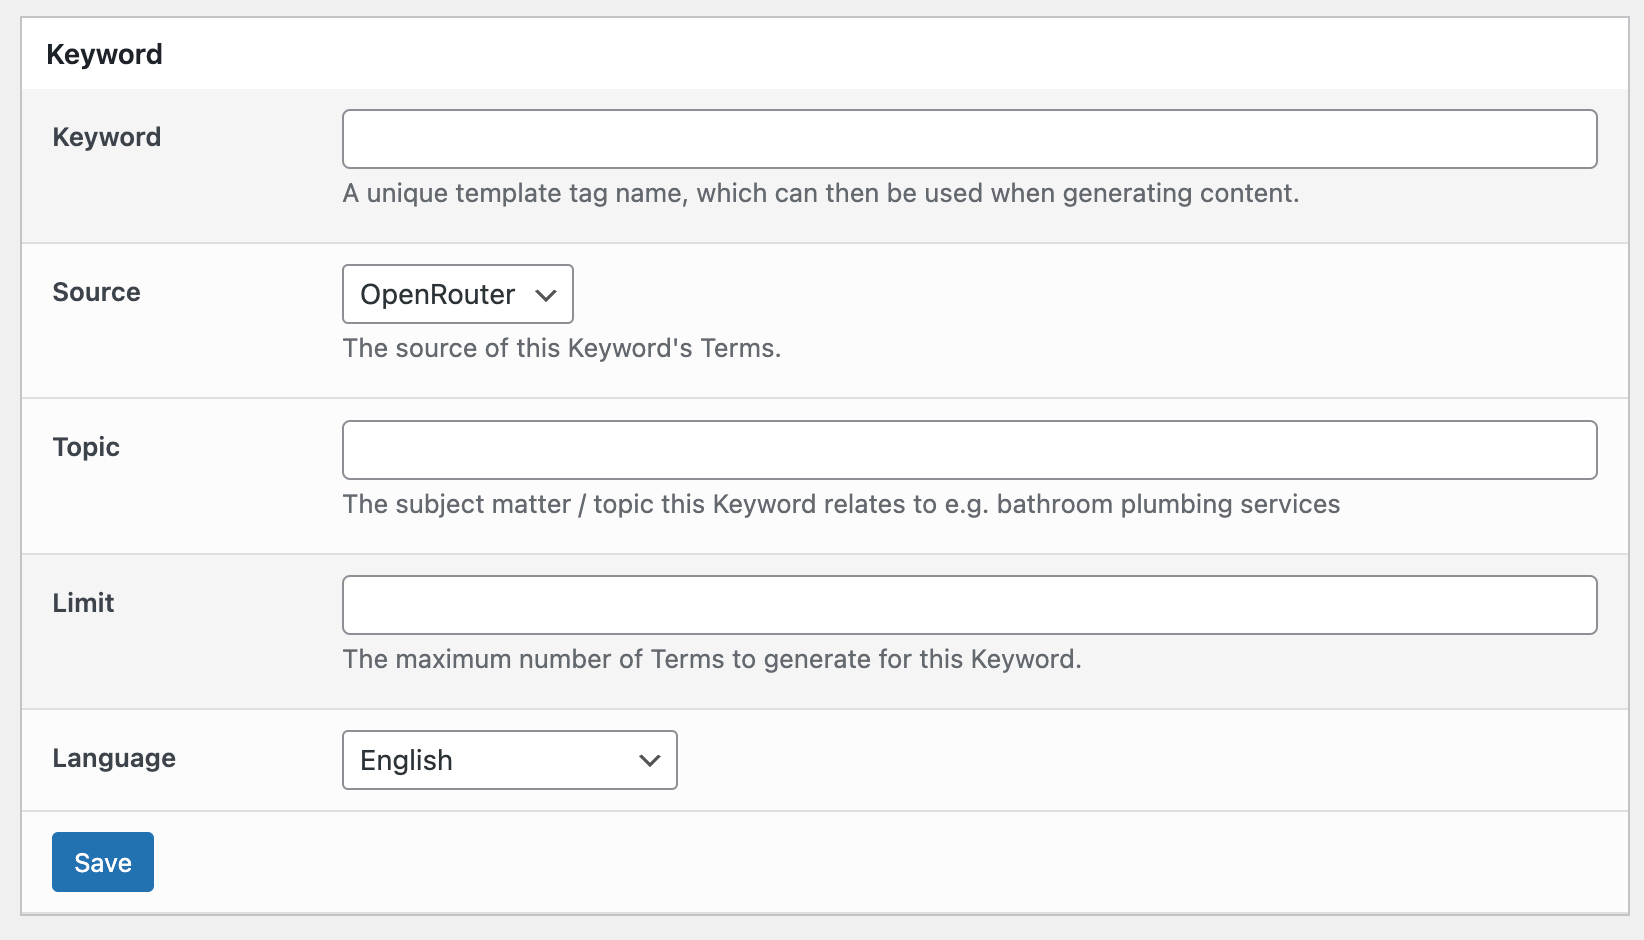The image size is (1644, 940).
Task: Expand the Language selector
Action: coord(508,760)
